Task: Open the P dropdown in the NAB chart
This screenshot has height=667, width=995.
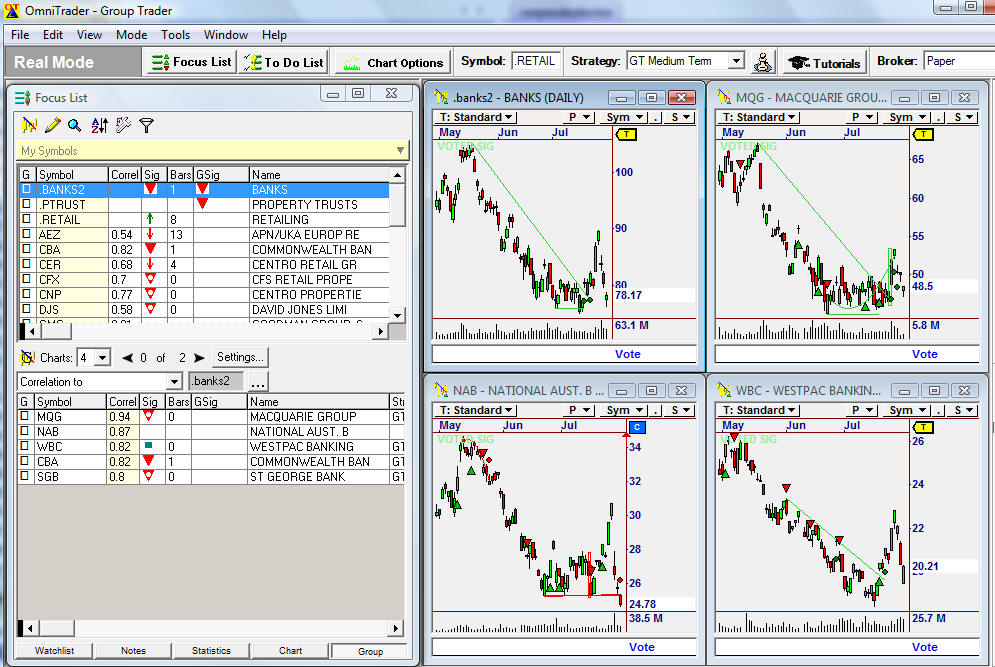Action: point(579,411)
